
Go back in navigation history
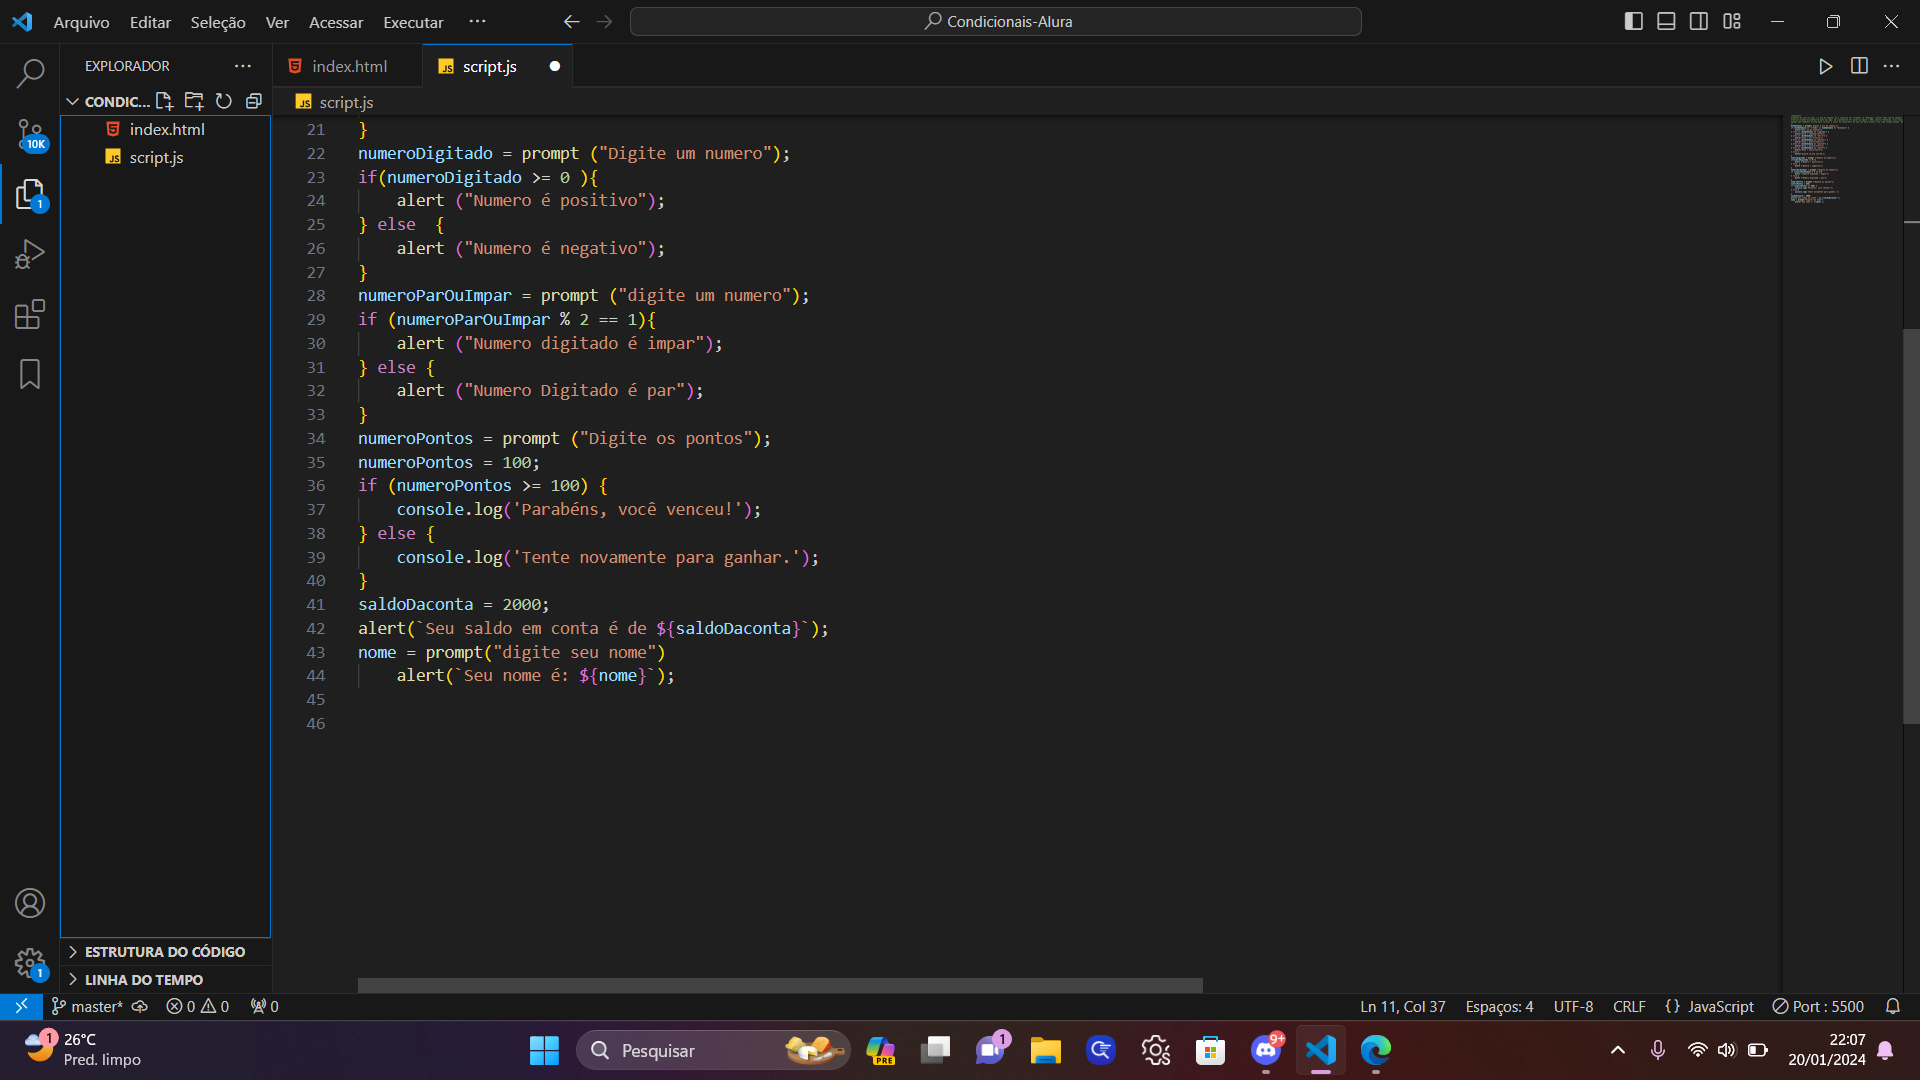pos(571,21)
